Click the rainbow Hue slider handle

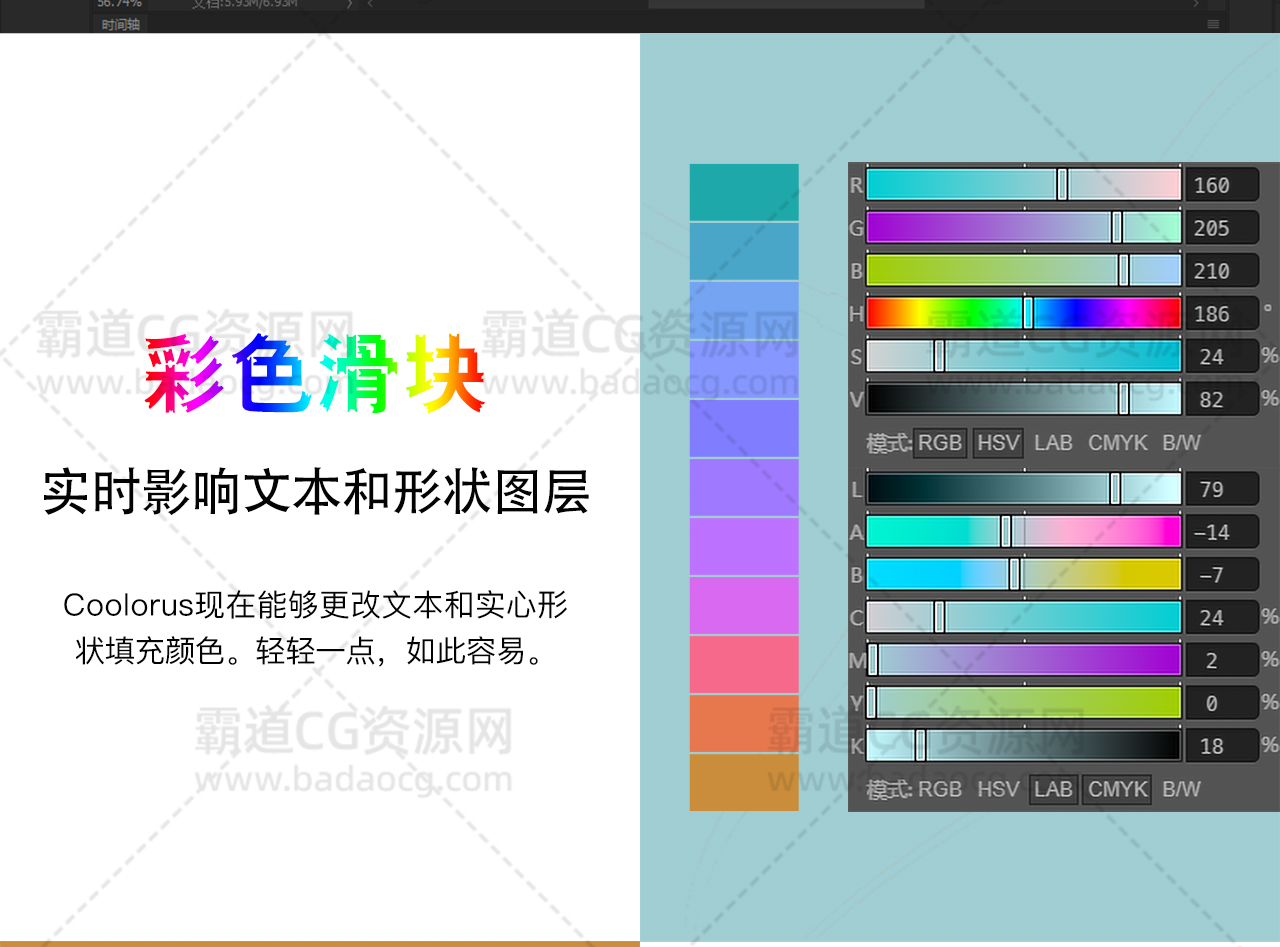point(1028,313)
